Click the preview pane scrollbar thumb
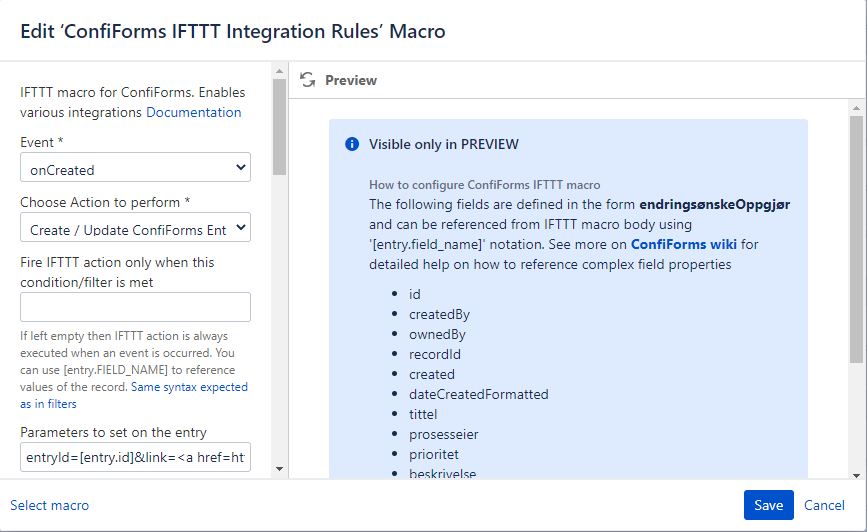Screen dimensions: 867x532 856,239
